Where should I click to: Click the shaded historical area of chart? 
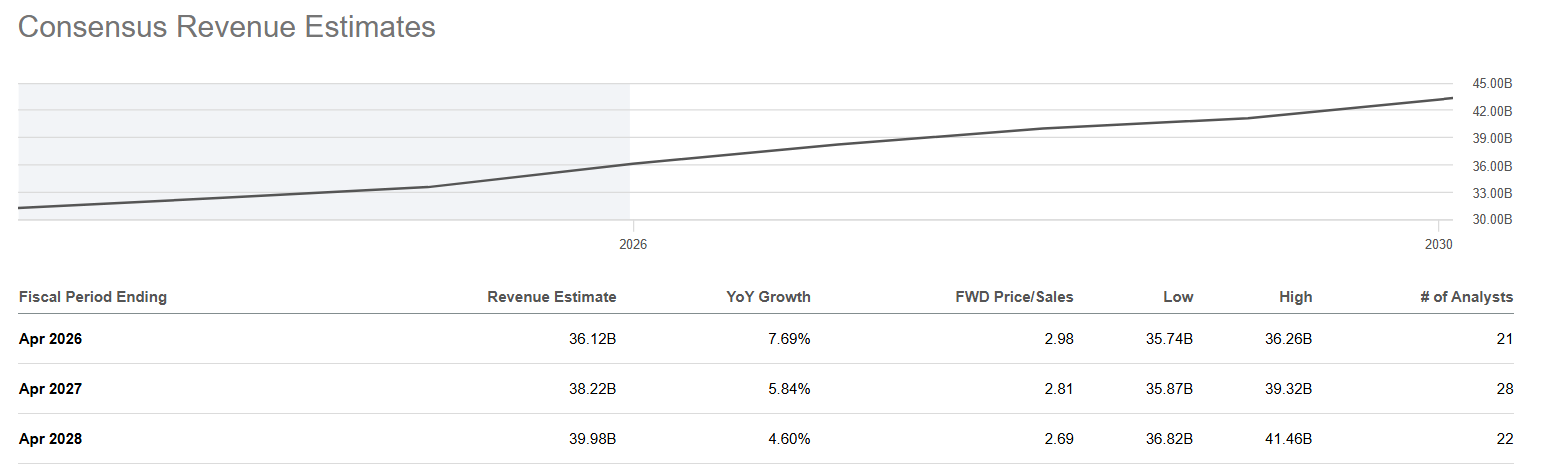(x=324, y=151)
